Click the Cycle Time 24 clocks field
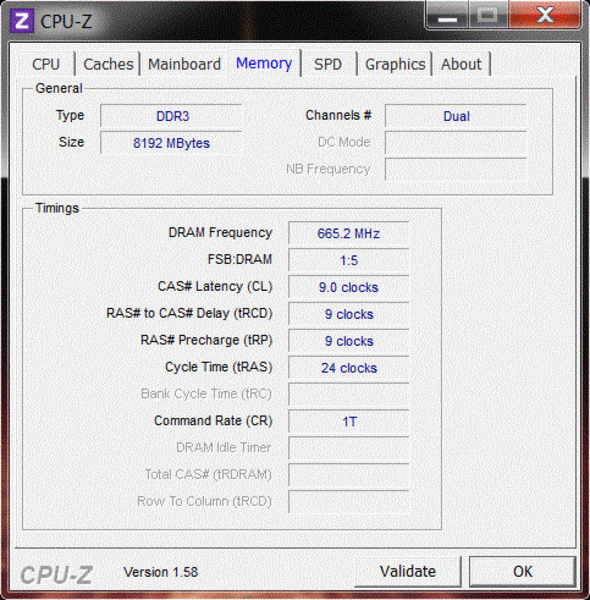 (349, 368)
